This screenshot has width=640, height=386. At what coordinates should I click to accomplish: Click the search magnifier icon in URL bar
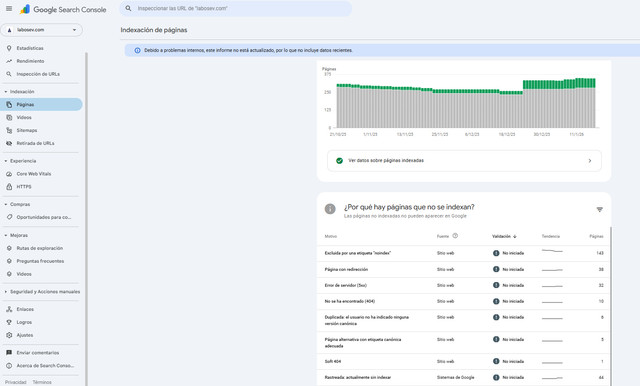[x=128, y=8]
